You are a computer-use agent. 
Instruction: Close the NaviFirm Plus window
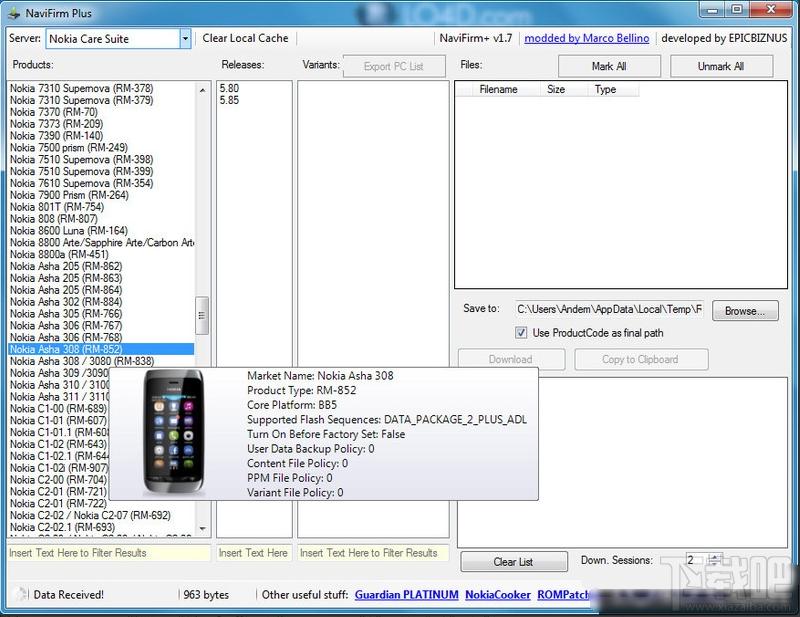click(x=771, y=10)
